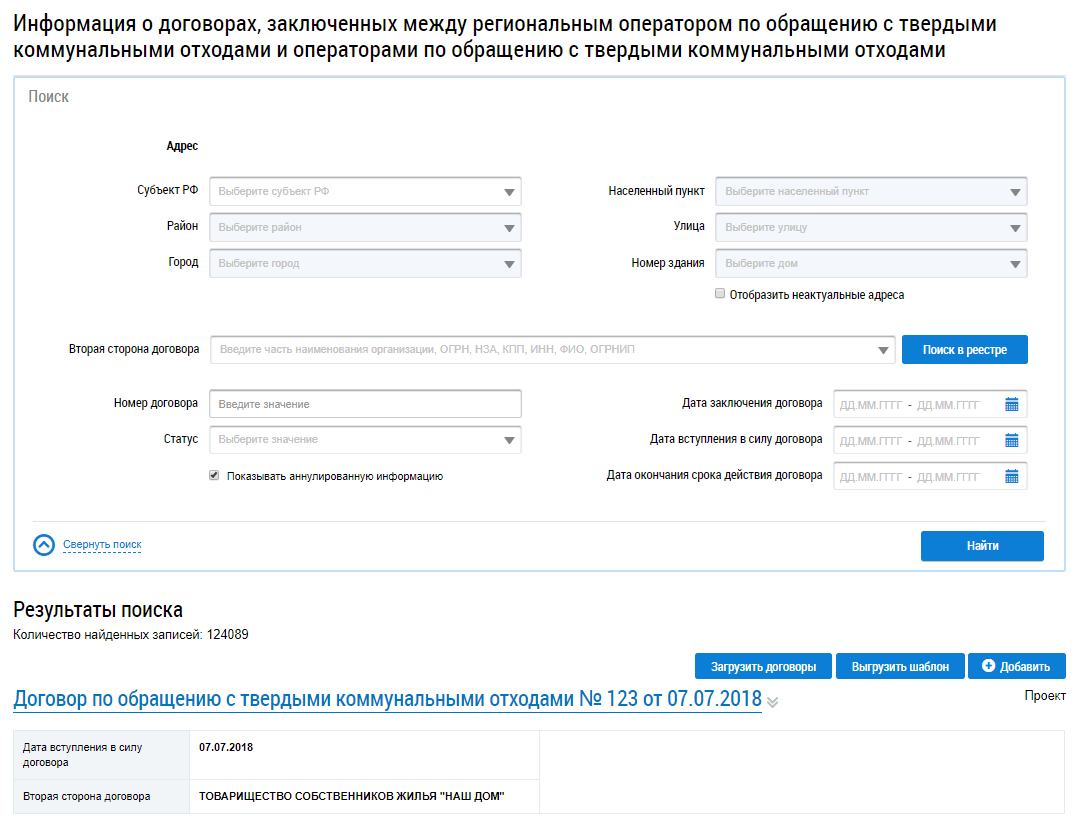Click 'Свернуть поиск' link

click(x=102, y=545)
